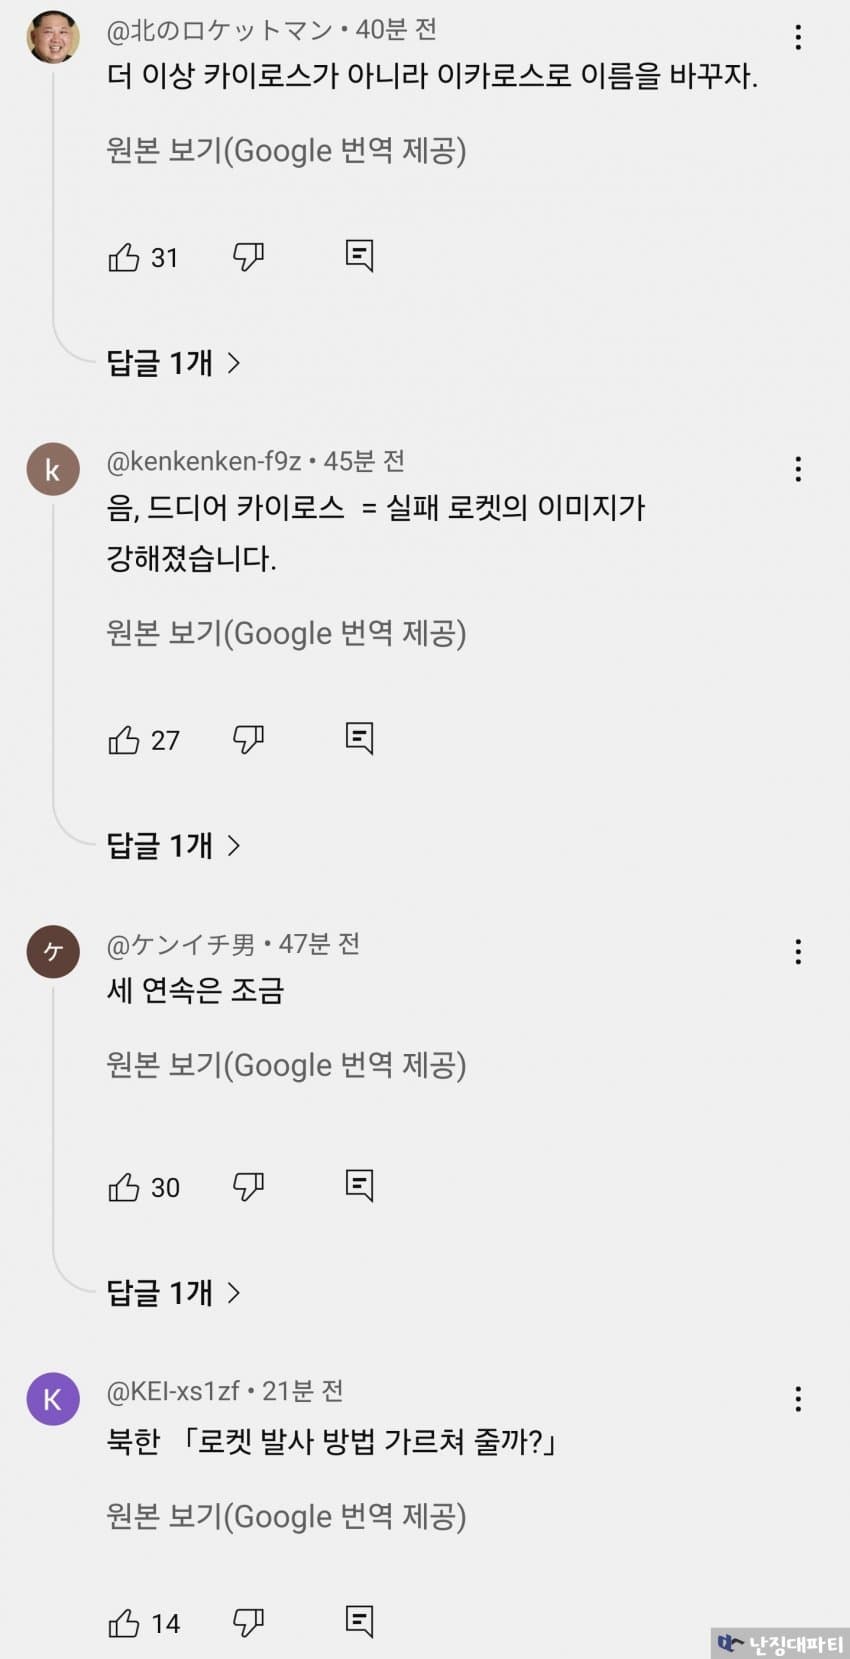Image resolution: width=850 pixels, height=1659 pixels.
Task: Reply to the comment by @ケンイチ男
Action: pyautogui.click(x=359, y=1186)
